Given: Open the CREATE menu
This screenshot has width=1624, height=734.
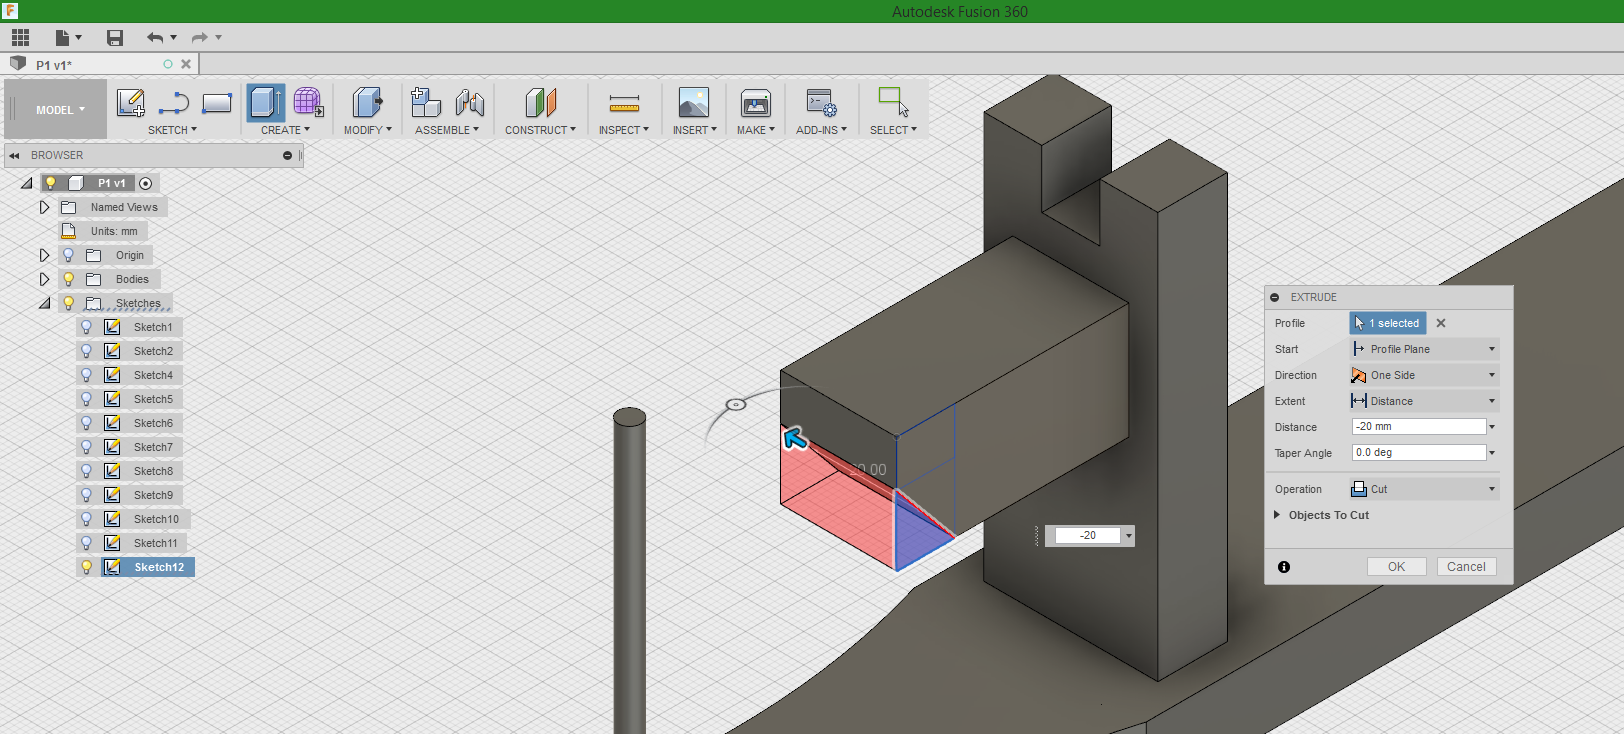Looking at the screenshot, I should (x=285, y=130).
